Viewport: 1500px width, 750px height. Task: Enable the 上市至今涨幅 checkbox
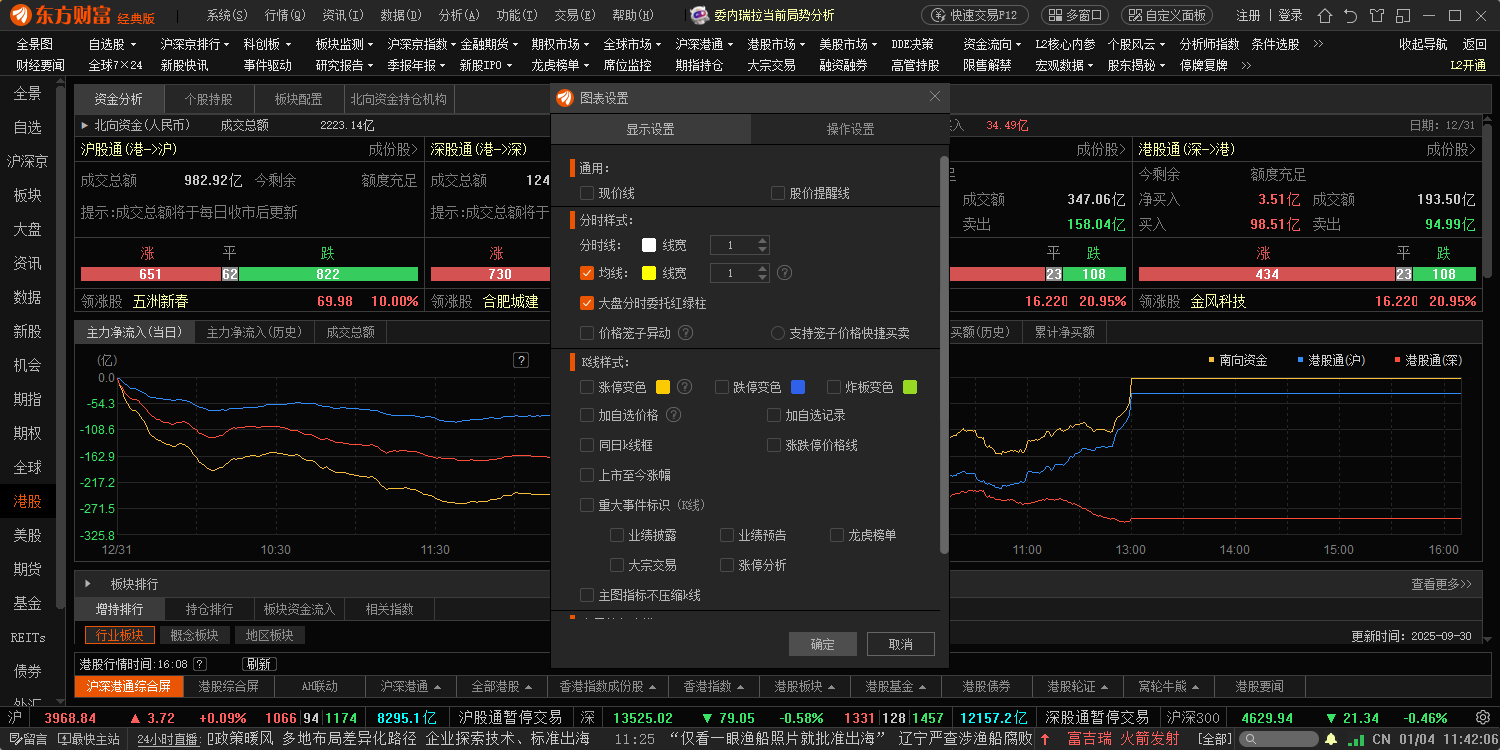(587, 475)
